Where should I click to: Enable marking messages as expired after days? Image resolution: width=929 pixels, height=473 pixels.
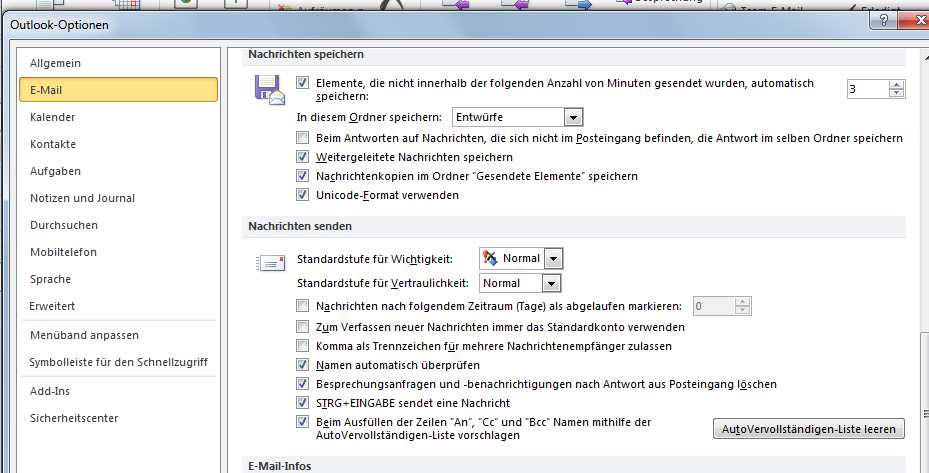pyautogui.click(x=303, y=306)
